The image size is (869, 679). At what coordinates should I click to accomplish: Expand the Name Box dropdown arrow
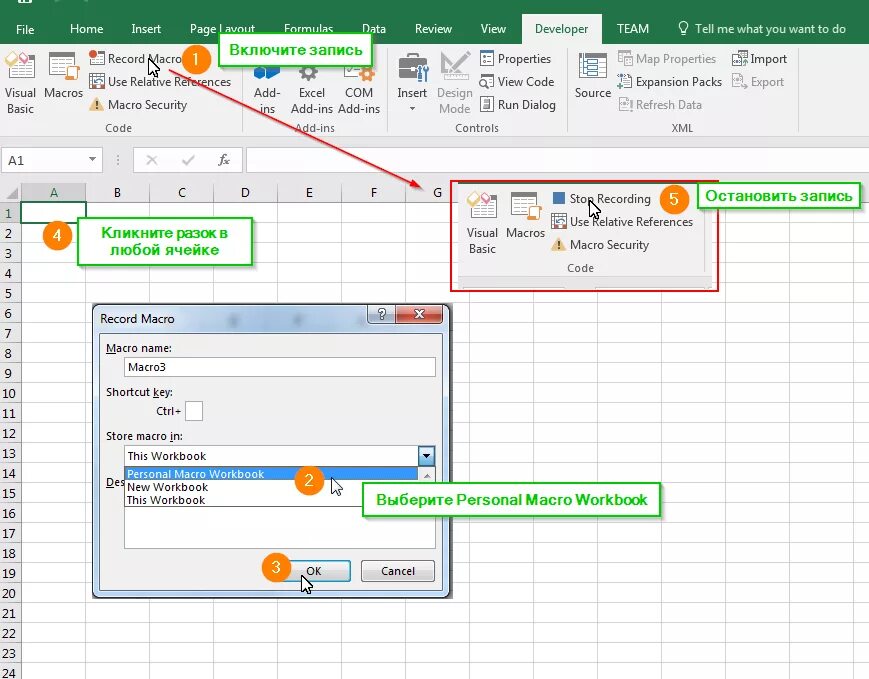tap(93, 160)
